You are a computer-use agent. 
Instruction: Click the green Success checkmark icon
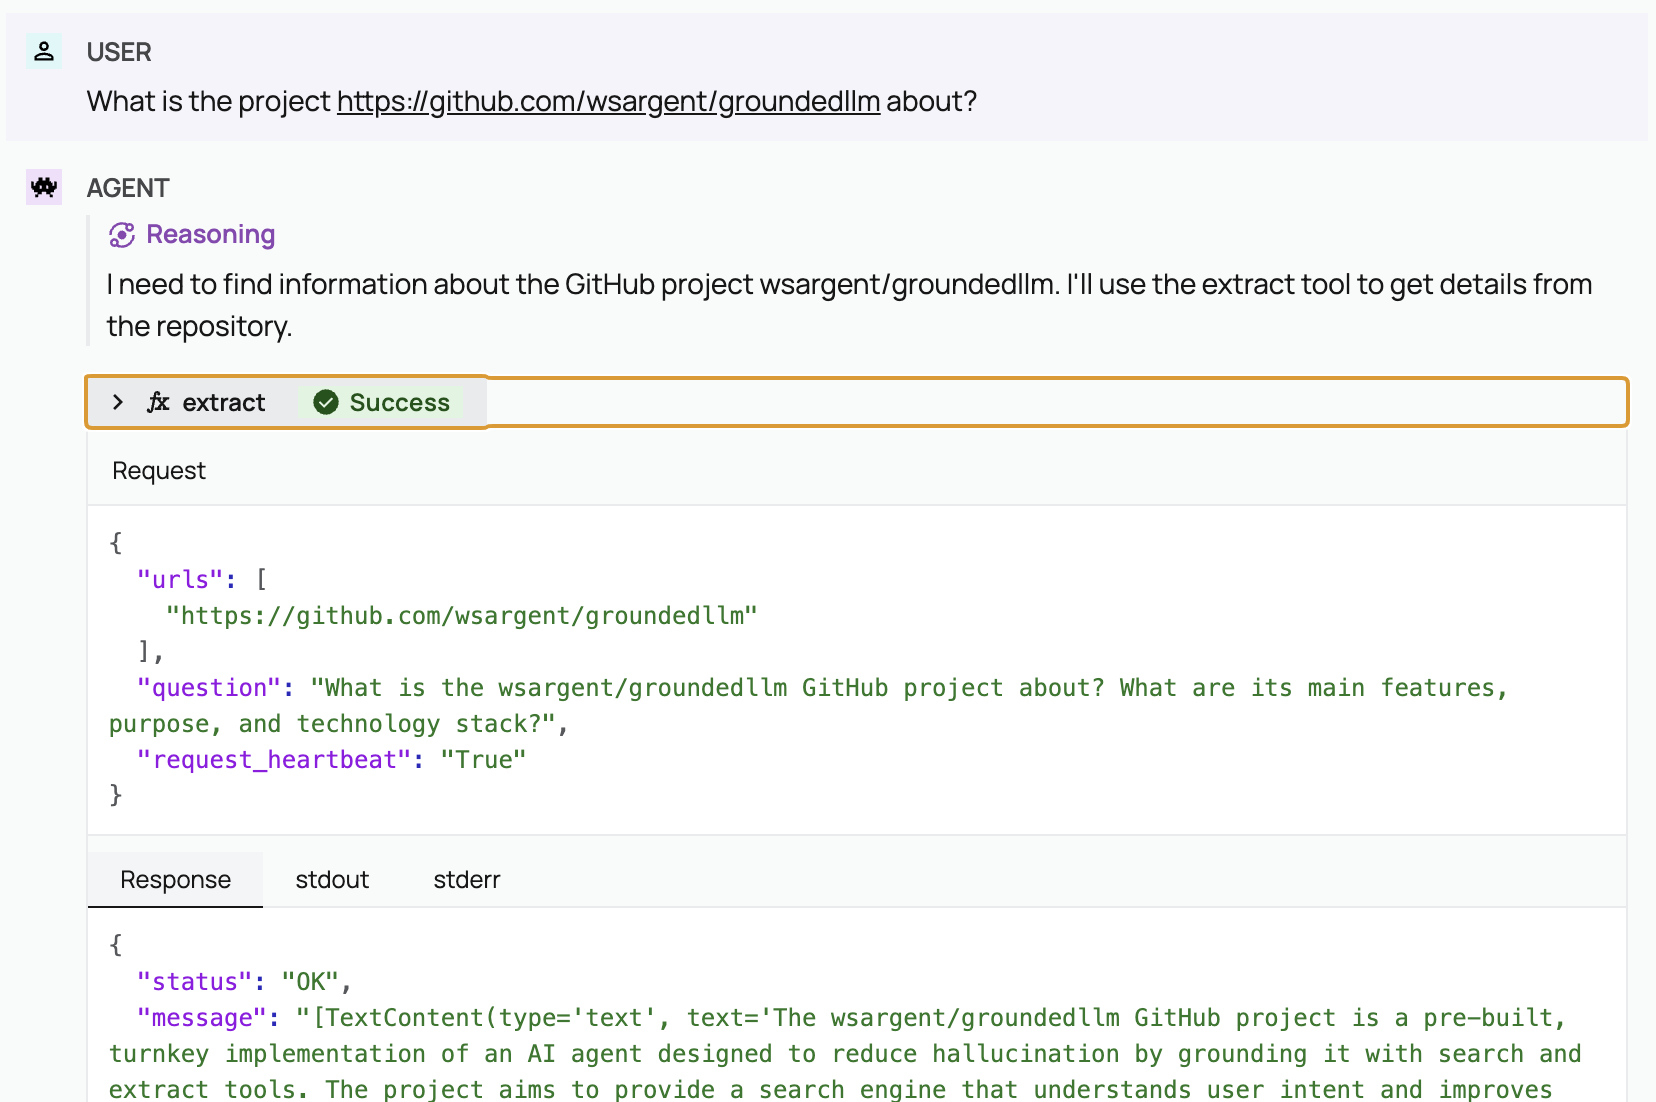tap(326, 402)
